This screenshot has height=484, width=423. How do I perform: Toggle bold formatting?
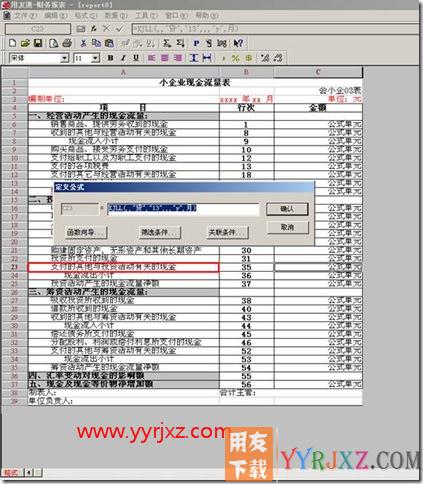(110, 58)
